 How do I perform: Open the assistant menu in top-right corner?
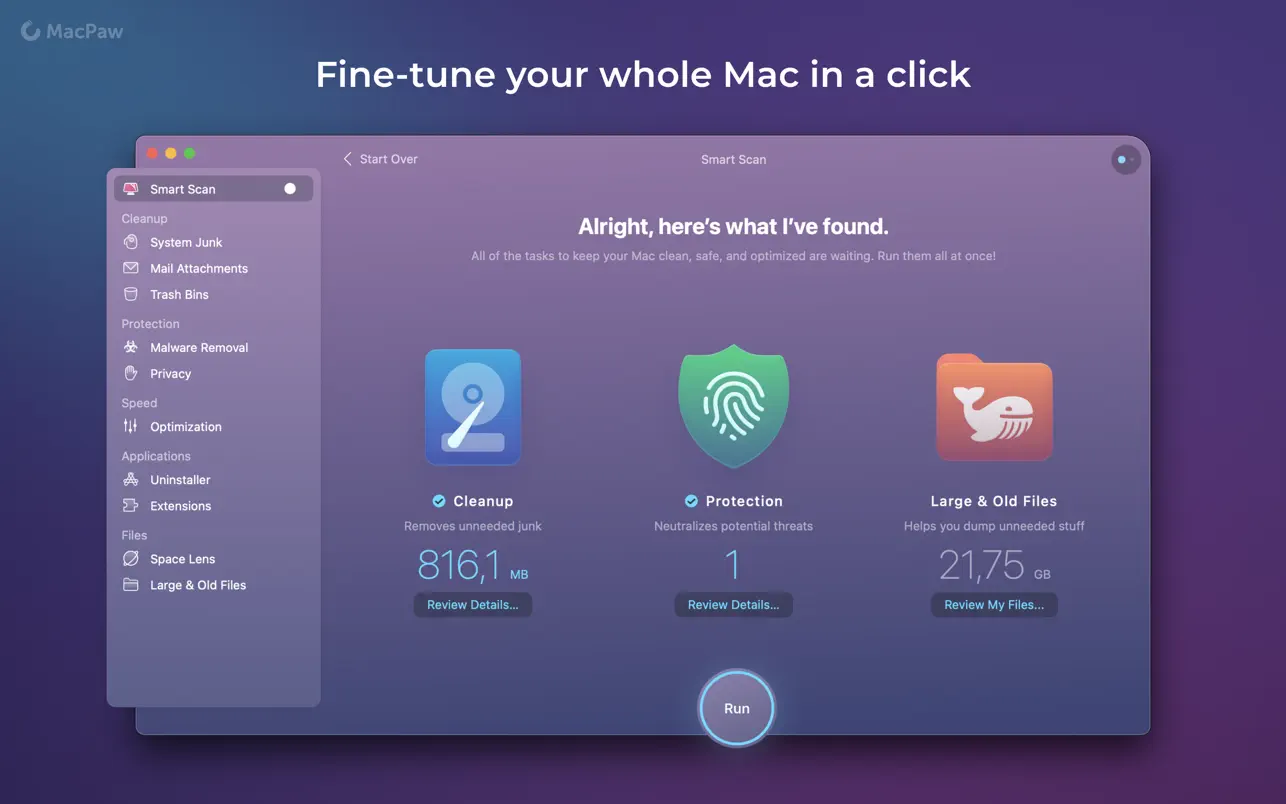[1125, 160]
